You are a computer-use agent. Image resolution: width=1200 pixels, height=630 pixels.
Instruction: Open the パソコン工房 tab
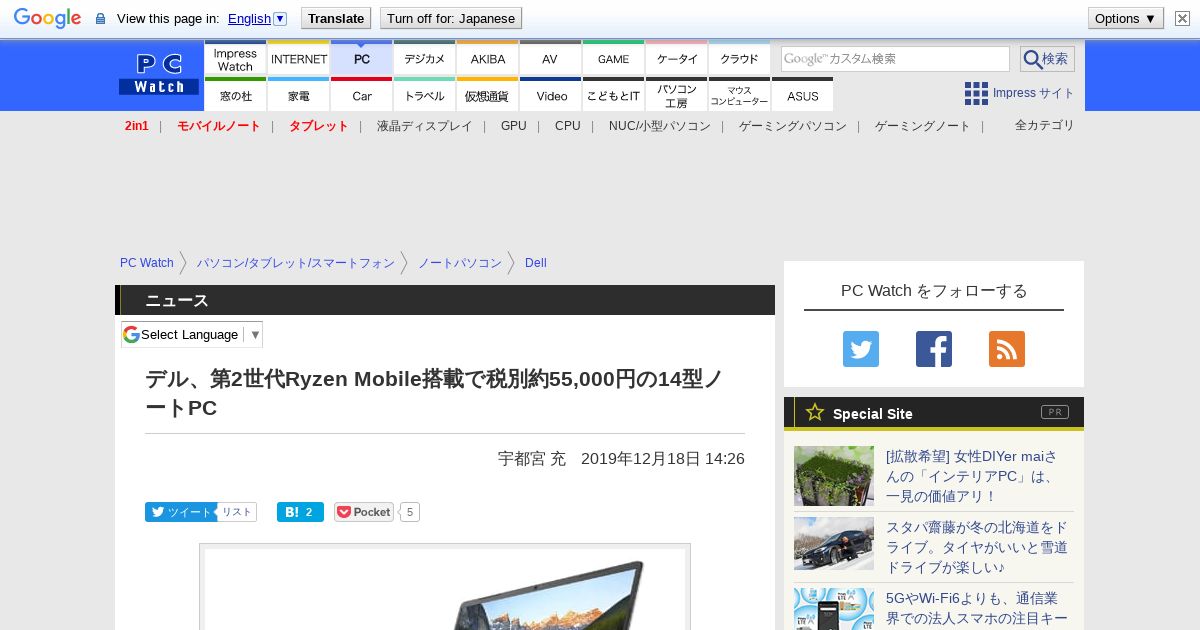[677, 95]
